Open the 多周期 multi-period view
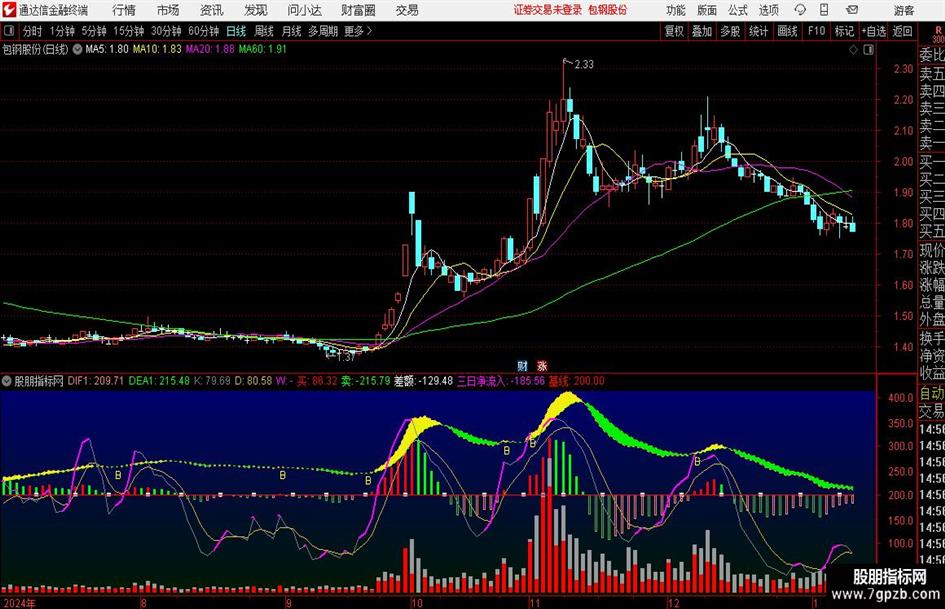Viewport: 945px width, 609px height. 322,31
